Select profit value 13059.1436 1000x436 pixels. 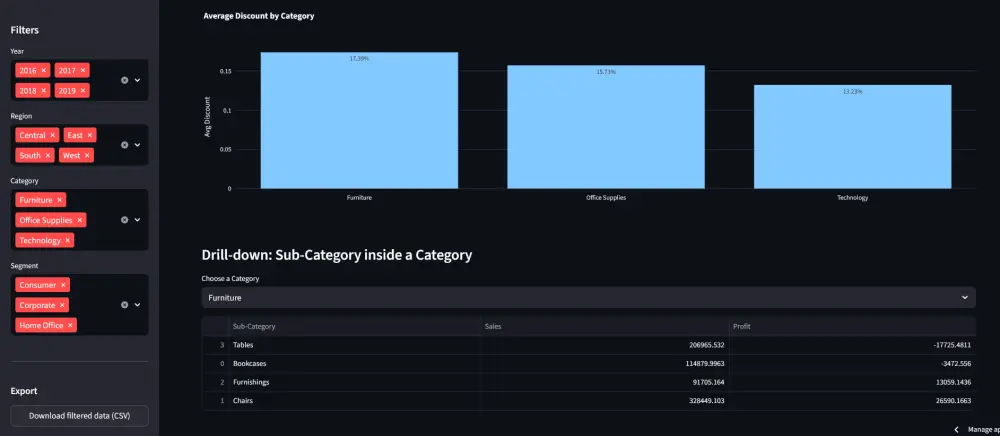coord(853,382)
